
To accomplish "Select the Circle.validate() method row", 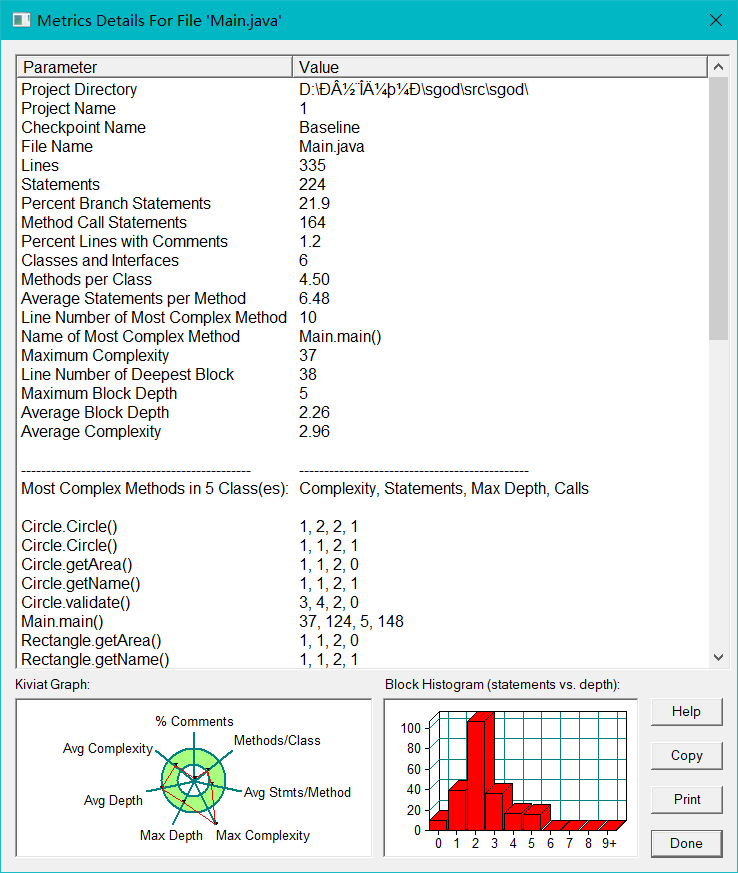I will pos(362,602).
